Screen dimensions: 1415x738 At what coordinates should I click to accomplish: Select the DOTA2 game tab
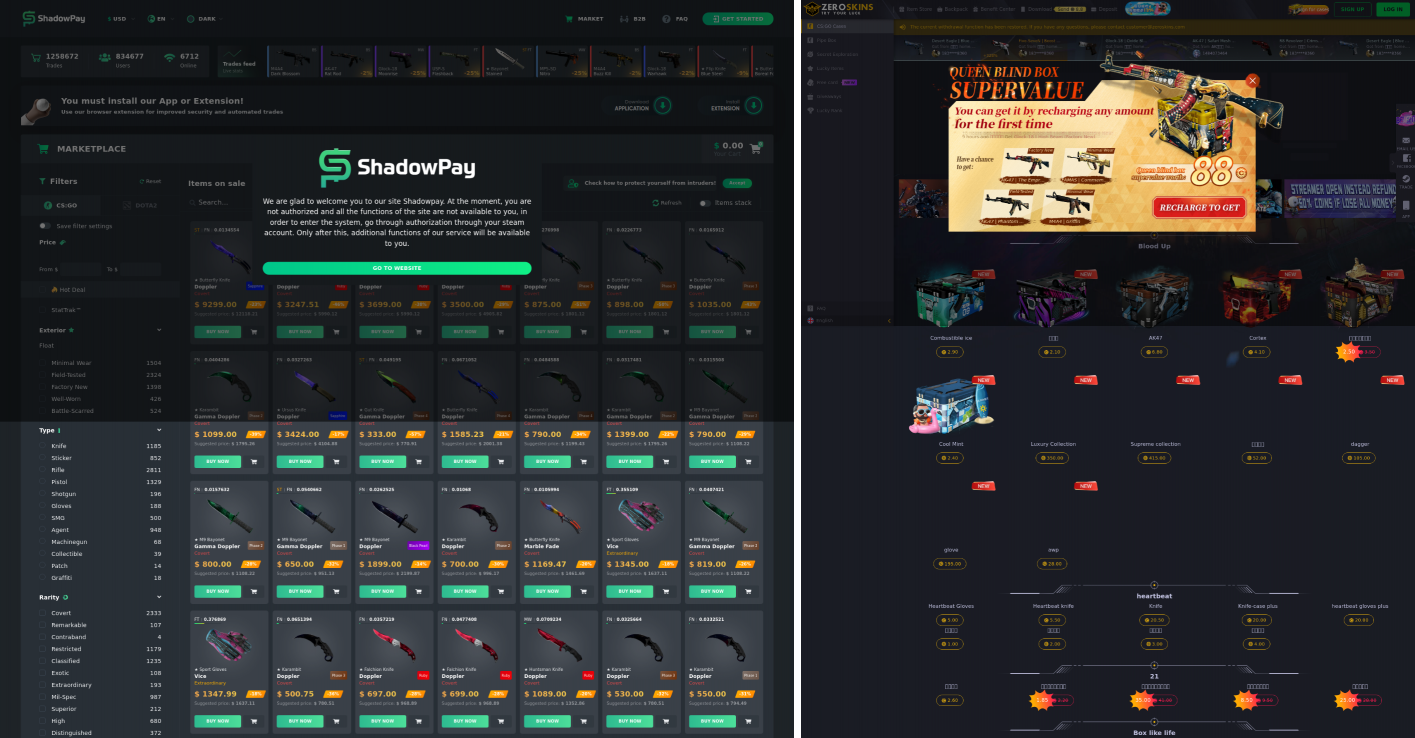point(139,205)
